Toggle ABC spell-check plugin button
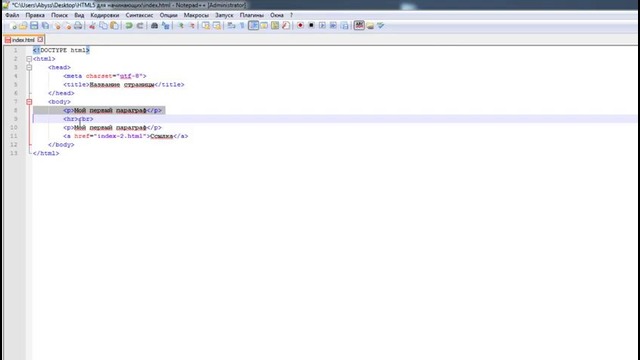640x360 pixels. click(359, 26)
